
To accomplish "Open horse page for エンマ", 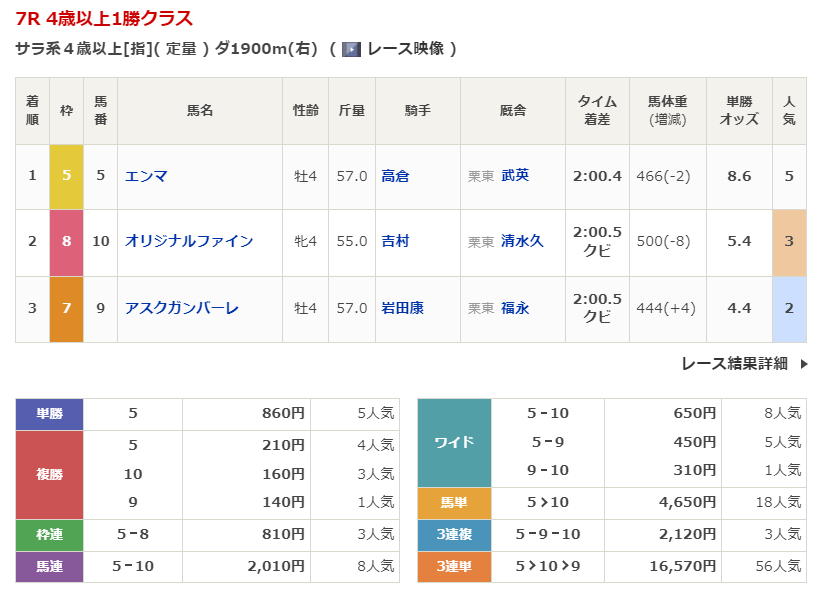I will pyautogui.click(x=146, y=176).
